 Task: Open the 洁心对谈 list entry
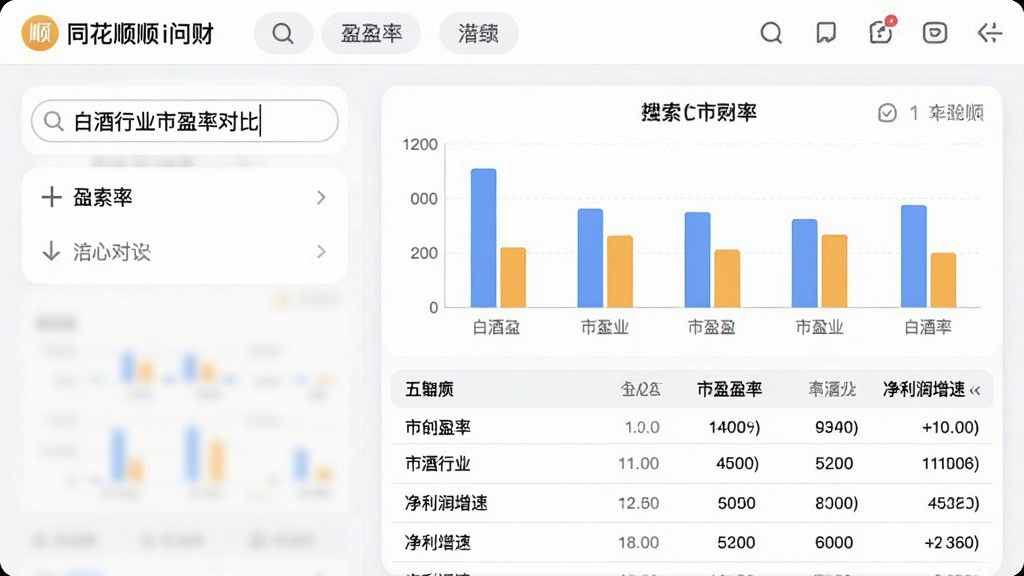click(184, 251)
